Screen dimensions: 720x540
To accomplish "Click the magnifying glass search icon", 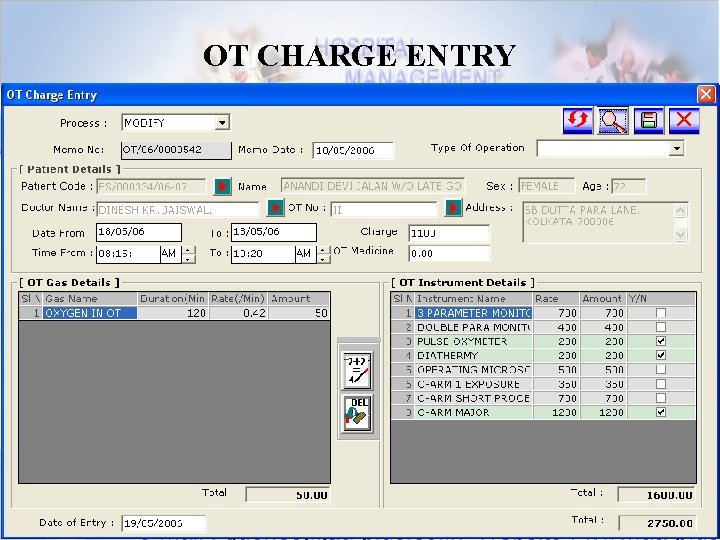I will tap(612, 122).
